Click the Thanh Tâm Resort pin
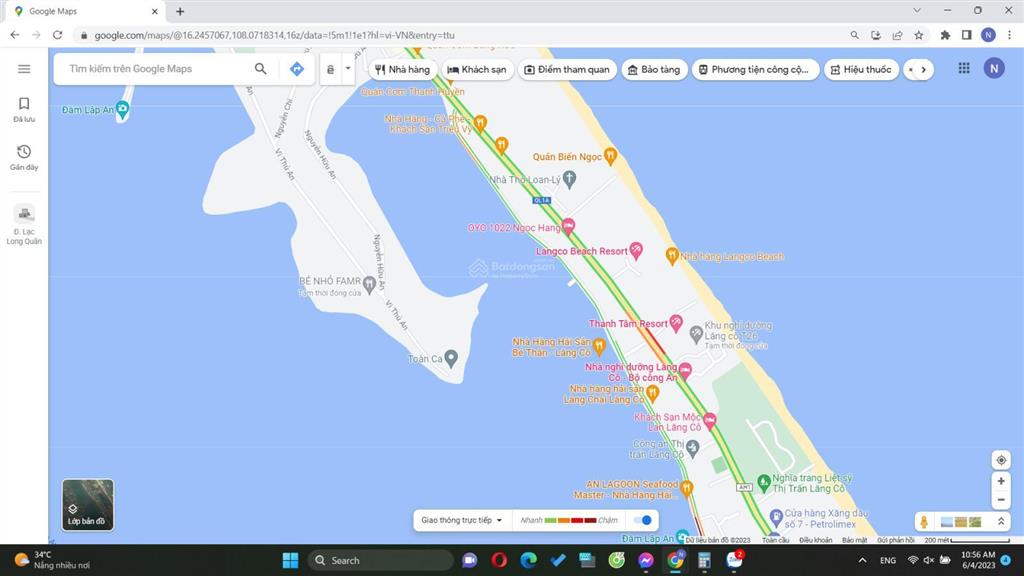This screenshot has height=576, width=1024. tap(676, 323)
